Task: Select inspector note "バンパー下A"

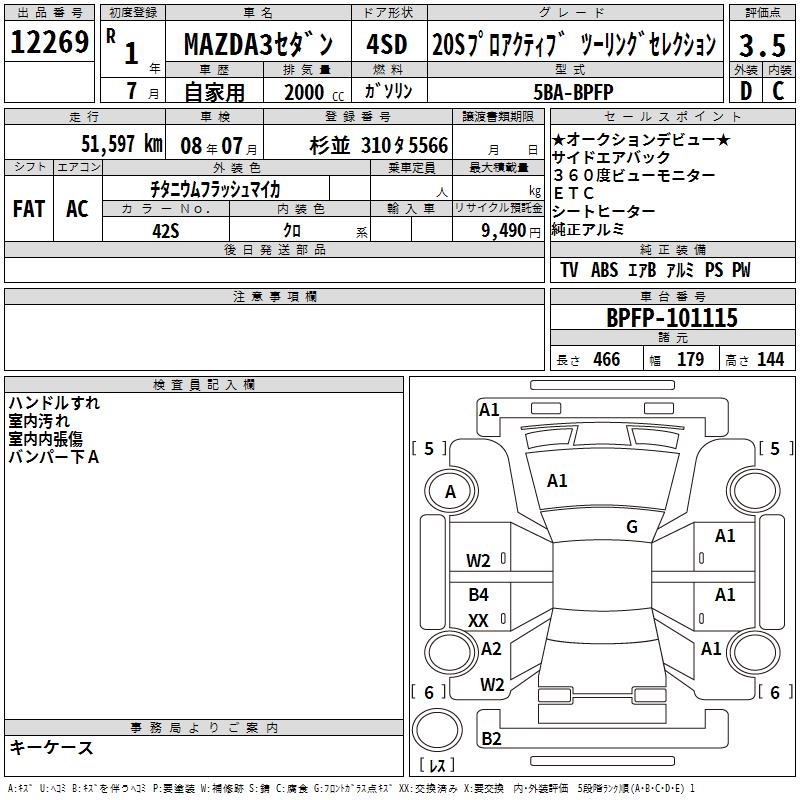Action: coord(53,457)
